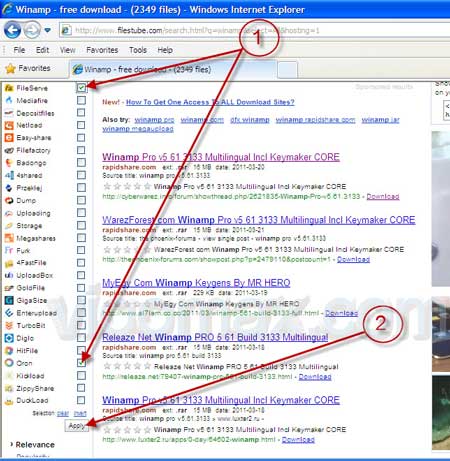
Task: Click the Mediafire host icon
Action: tap(9, 100)
